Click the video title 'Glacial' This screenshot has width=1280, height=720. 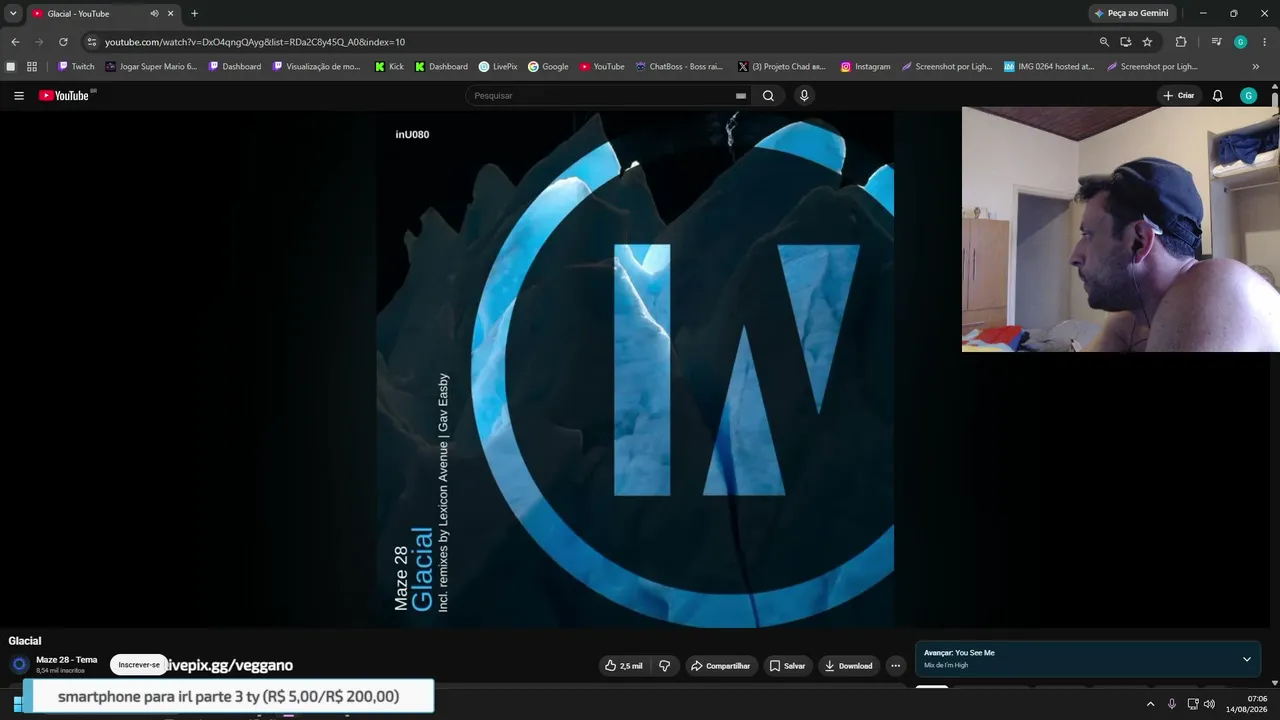click(x=25, y=641)
